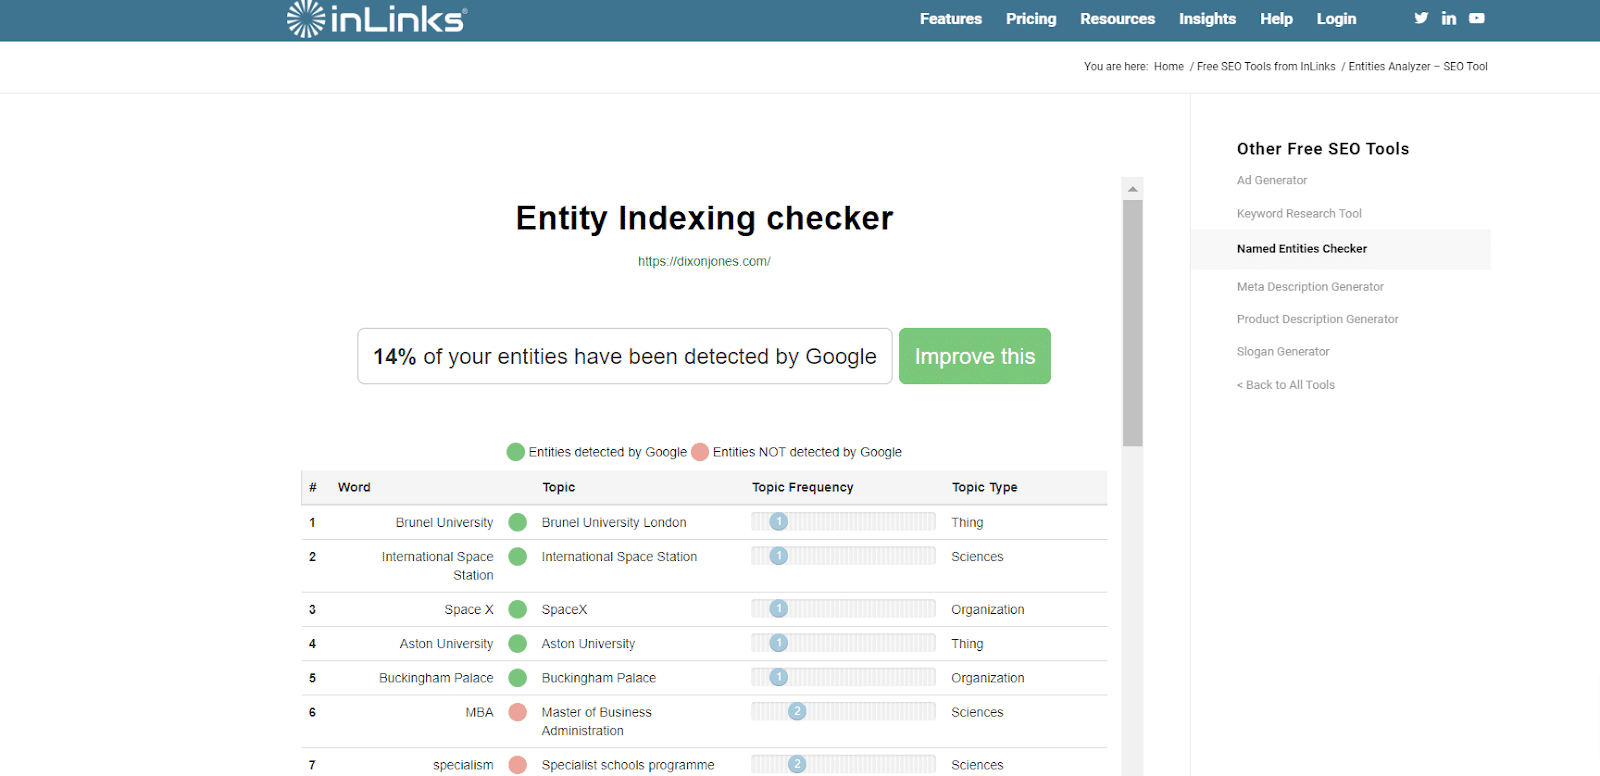
Task: Click up arrow of results scrollbar
Action: click(1132, 188)
